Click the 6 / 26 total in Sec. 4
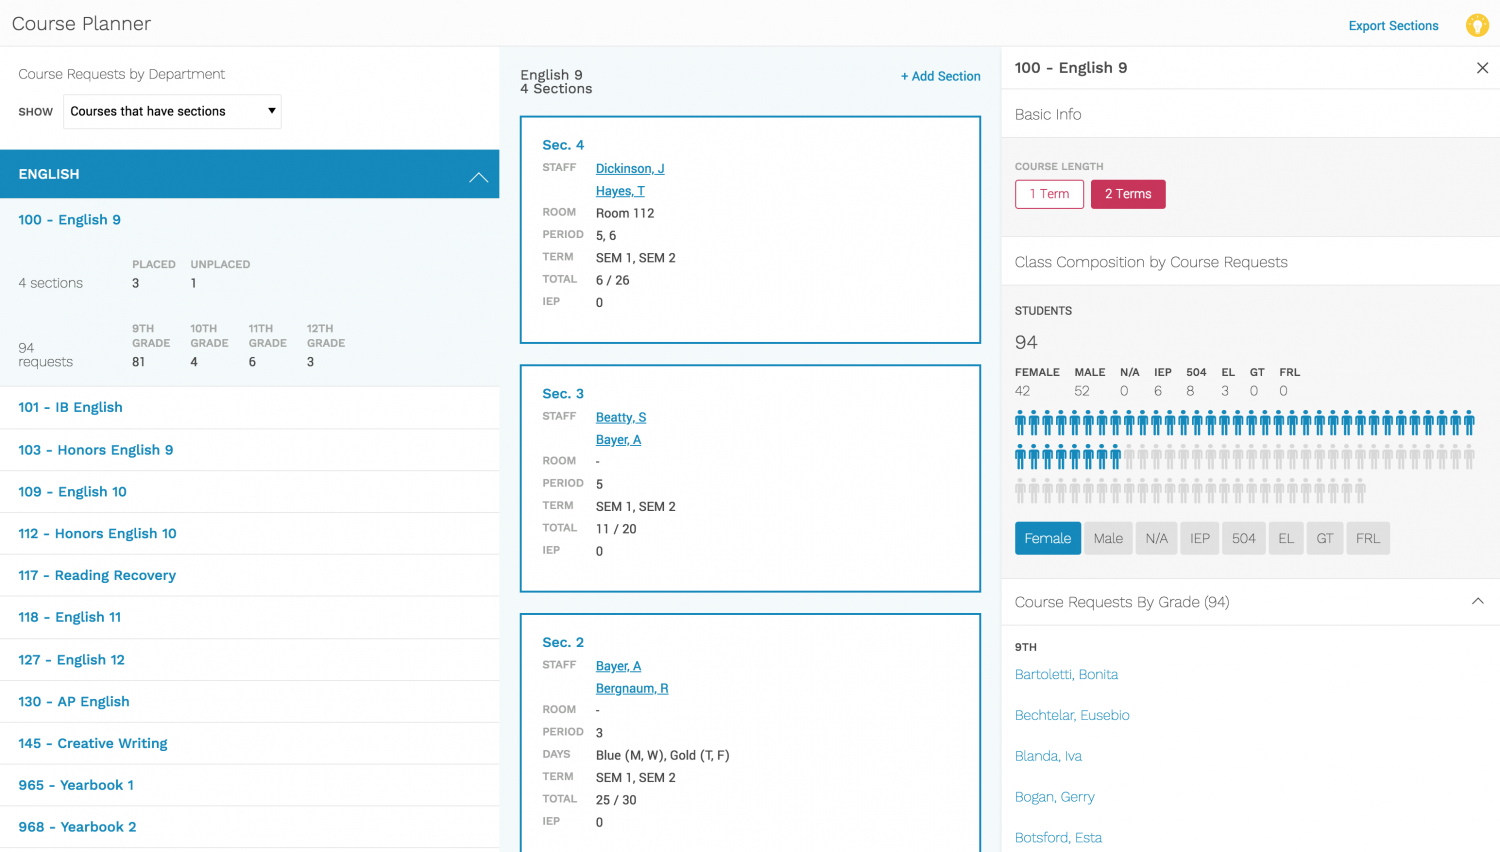1500x852 pixels. coord(613,280)
